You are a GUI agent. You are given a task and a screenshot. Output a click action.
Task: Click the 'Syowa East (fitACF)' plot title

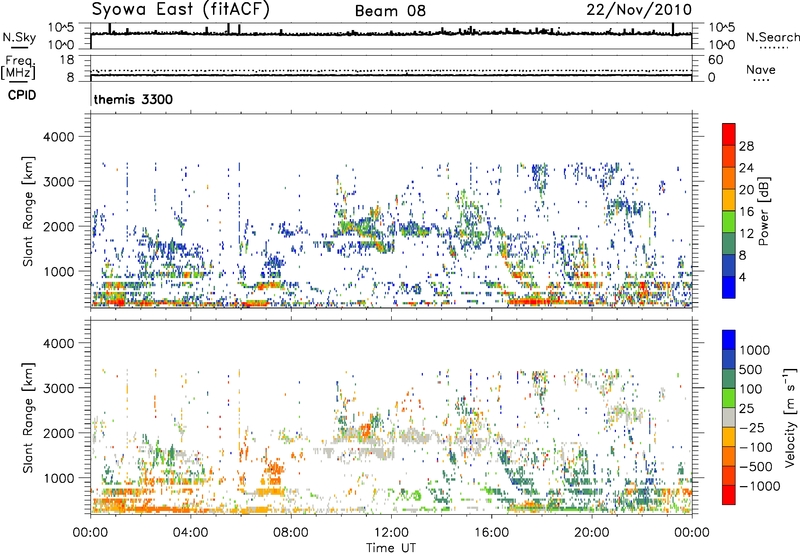coord(181,10)
